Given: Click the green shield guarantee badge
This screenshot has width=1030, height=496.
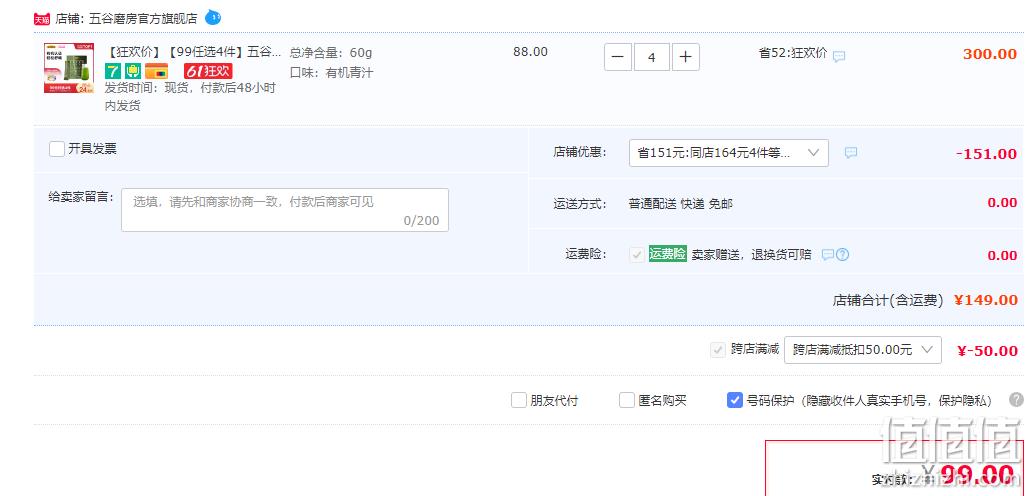Looking at the screenshot, I should (133, 70).
